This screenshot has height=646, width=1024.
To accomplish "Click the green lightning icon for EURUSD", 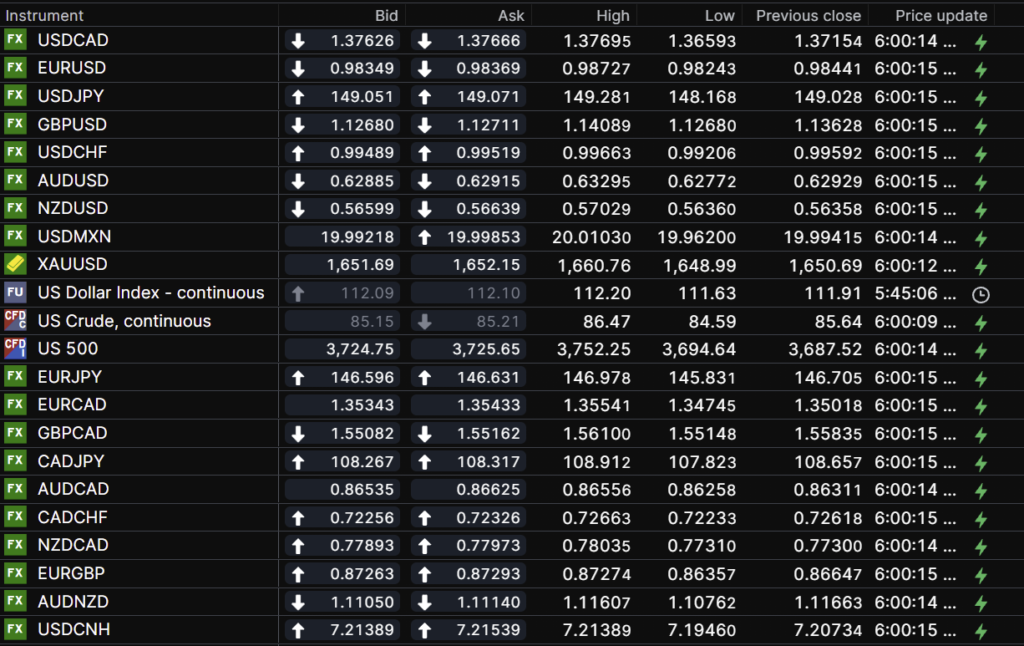I will 980,70.
